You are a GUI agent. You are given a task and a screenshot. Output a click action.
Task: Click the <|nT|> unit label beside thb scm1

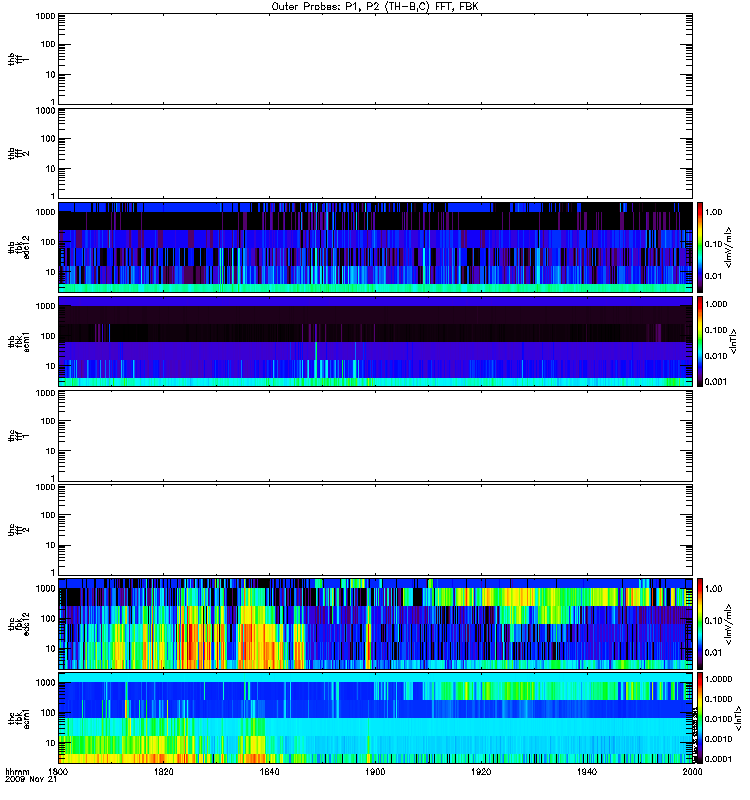[734, 341]
